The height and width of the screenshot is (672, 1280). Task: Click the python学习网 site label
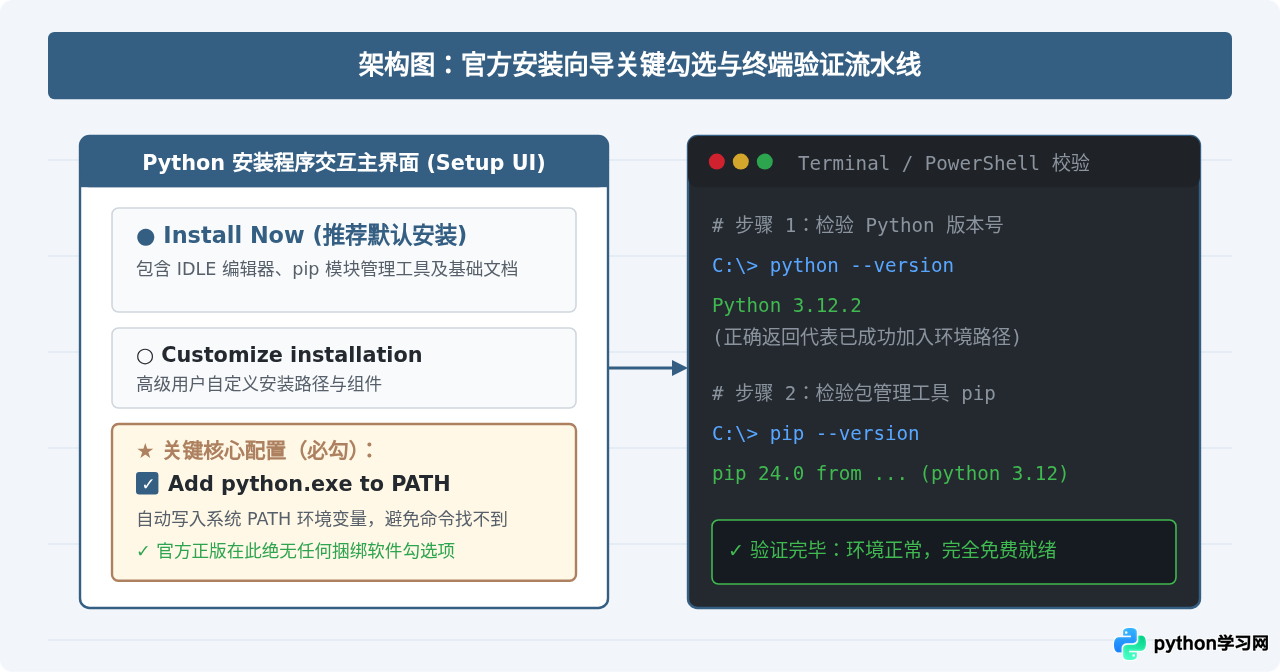pyautogui.click(x=1210, y=644)
